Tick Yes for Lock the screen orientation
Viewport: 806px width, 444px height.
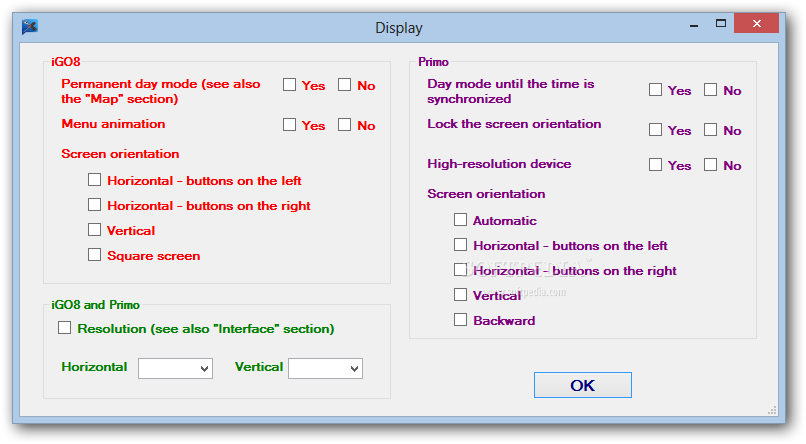pos(655,130)
